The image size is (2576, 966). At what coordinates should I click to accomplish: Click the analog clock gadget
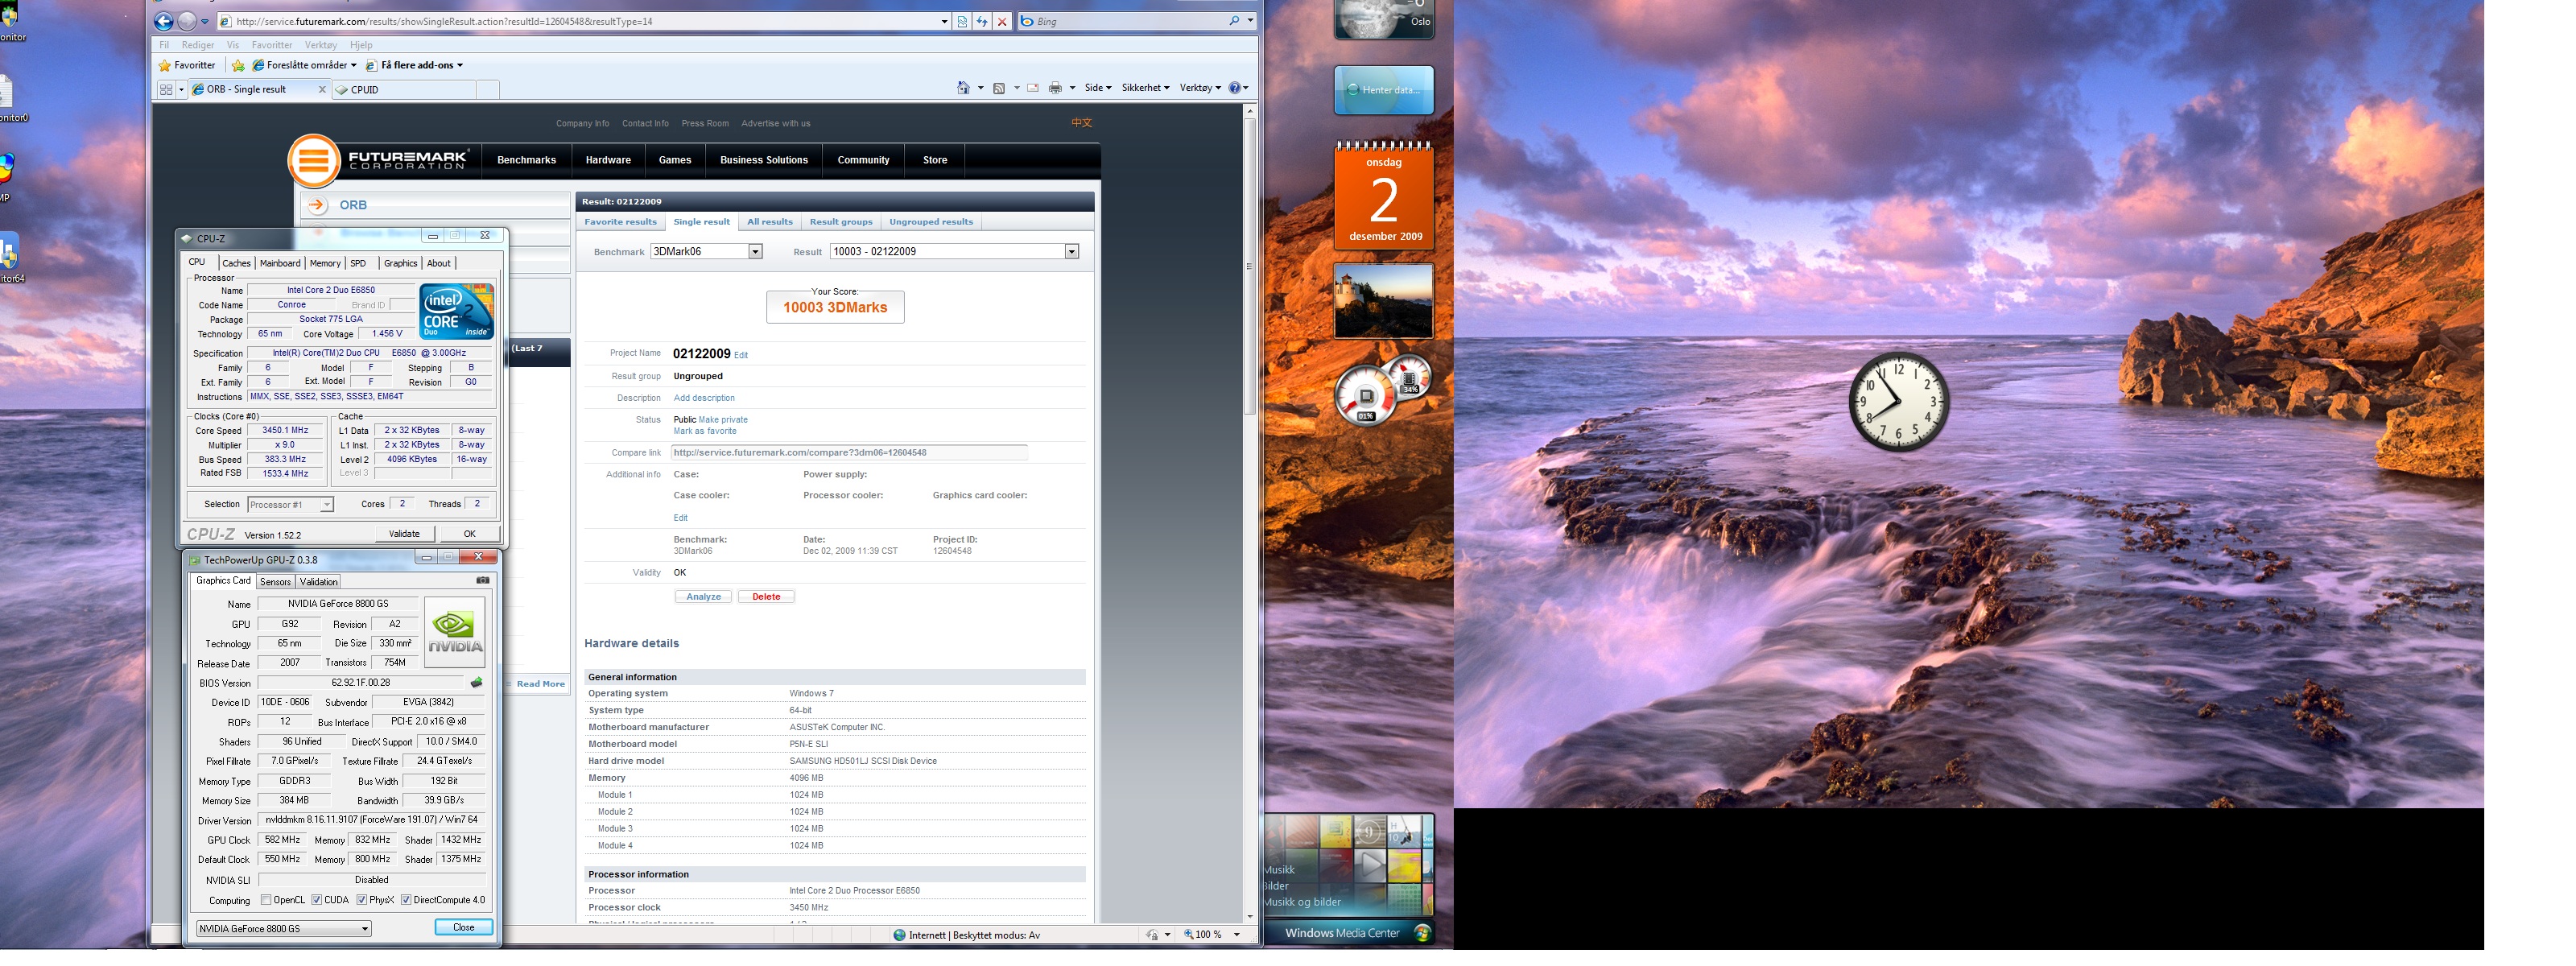[x=1898, y=402]
